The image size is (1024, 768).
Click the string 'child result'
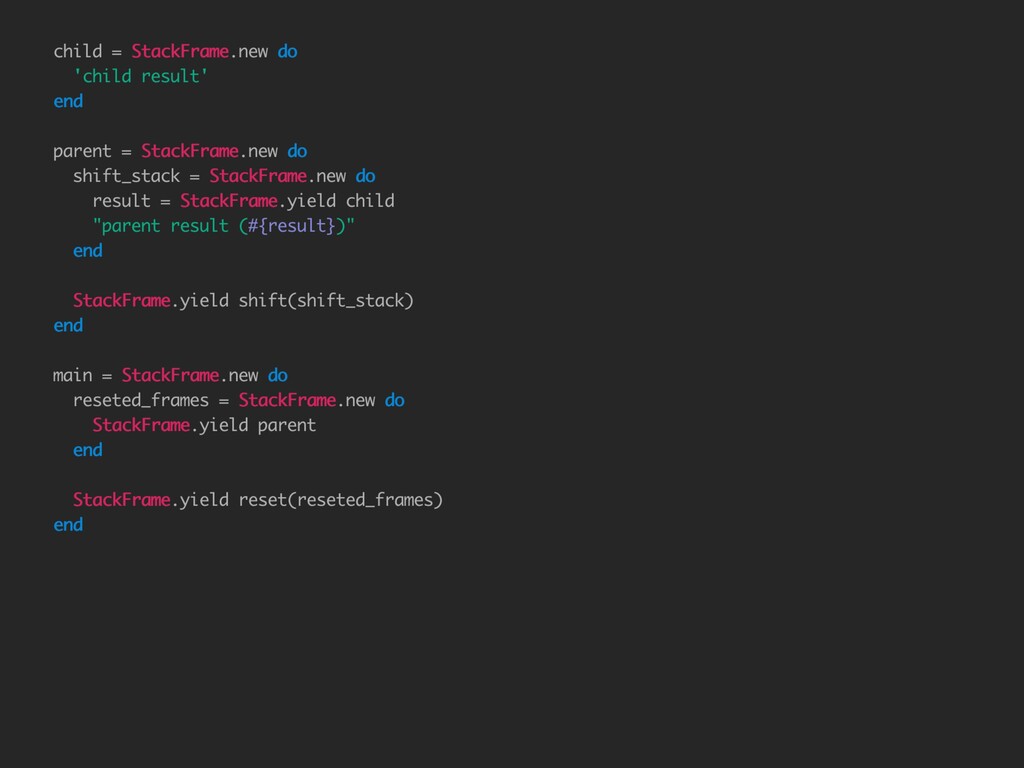(140, 76)
